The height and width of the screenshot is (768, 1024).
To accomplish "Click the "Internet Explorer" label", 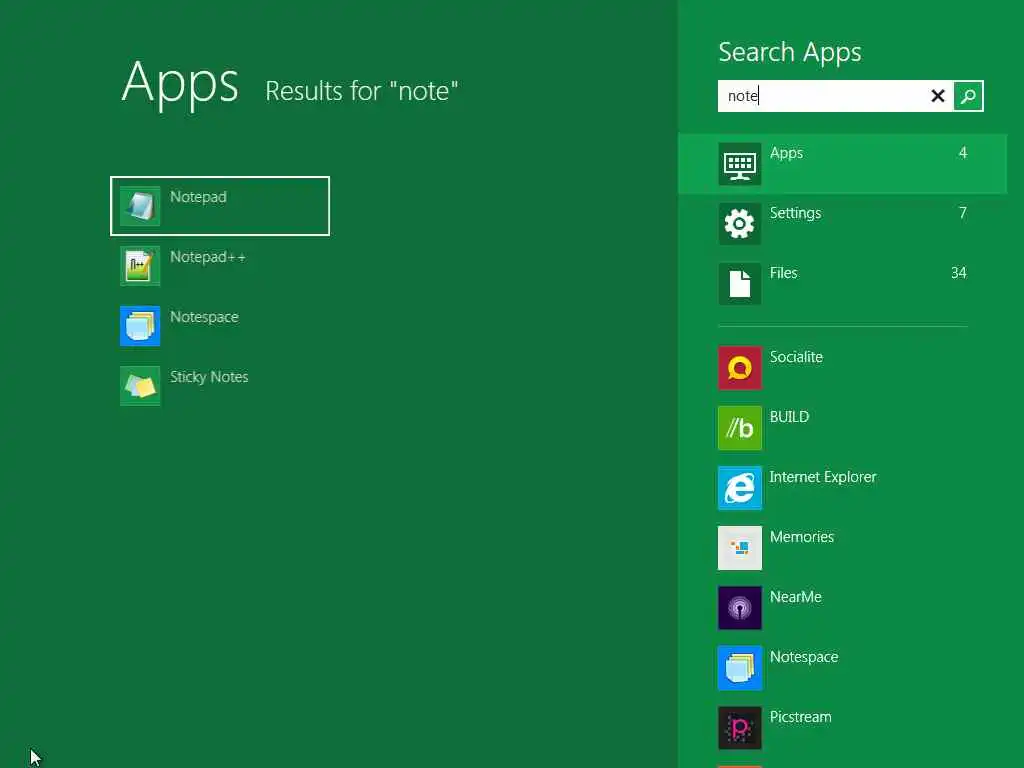I will (x=823, y=477).
